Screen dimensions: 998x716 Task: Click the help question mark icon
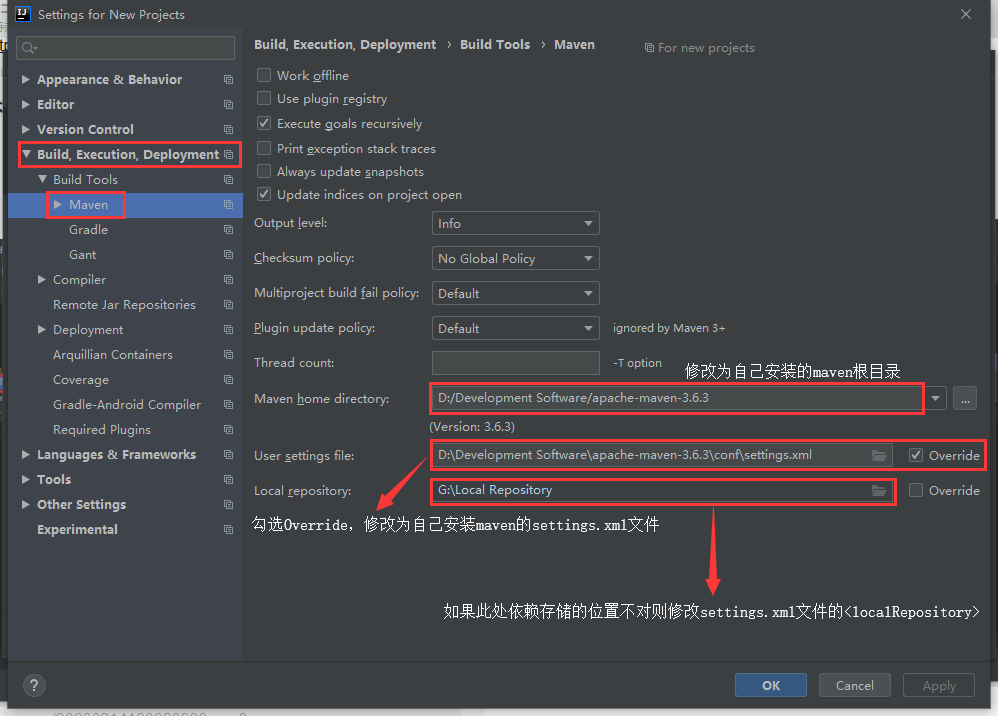33,685
